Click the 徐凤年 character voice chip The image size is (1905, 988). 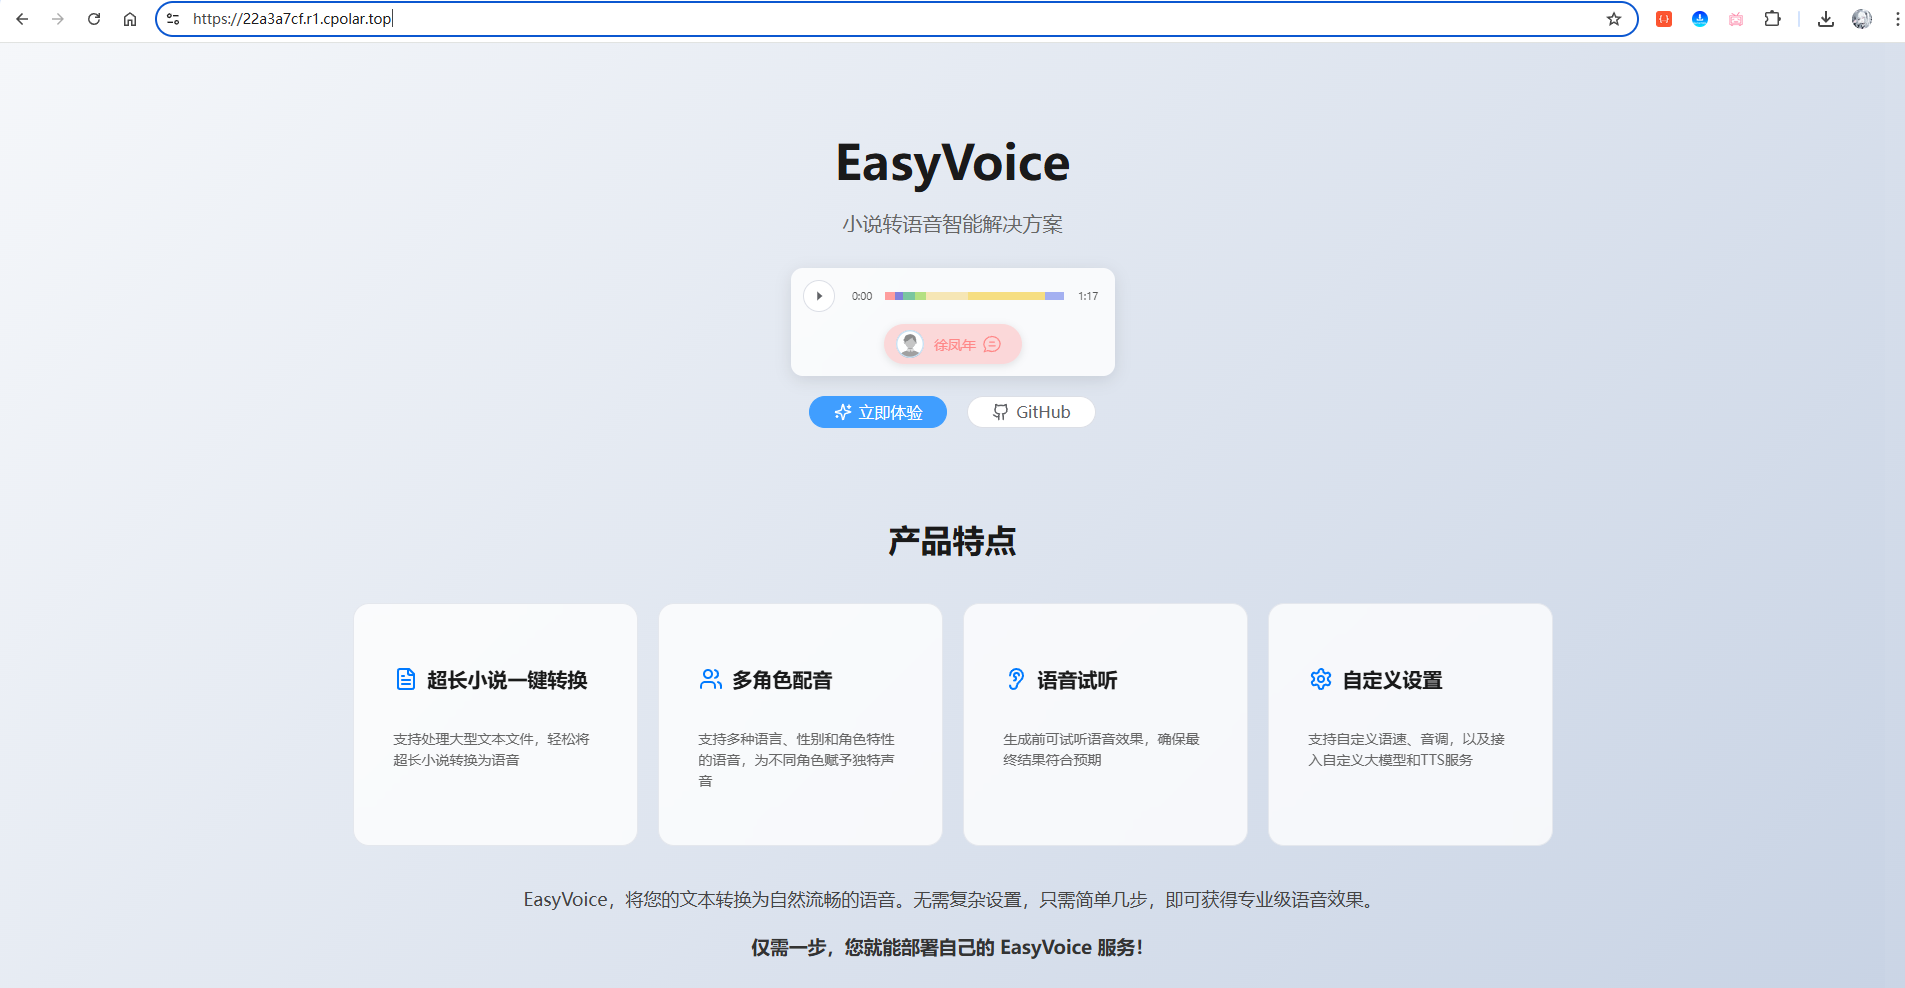[952, 344]
